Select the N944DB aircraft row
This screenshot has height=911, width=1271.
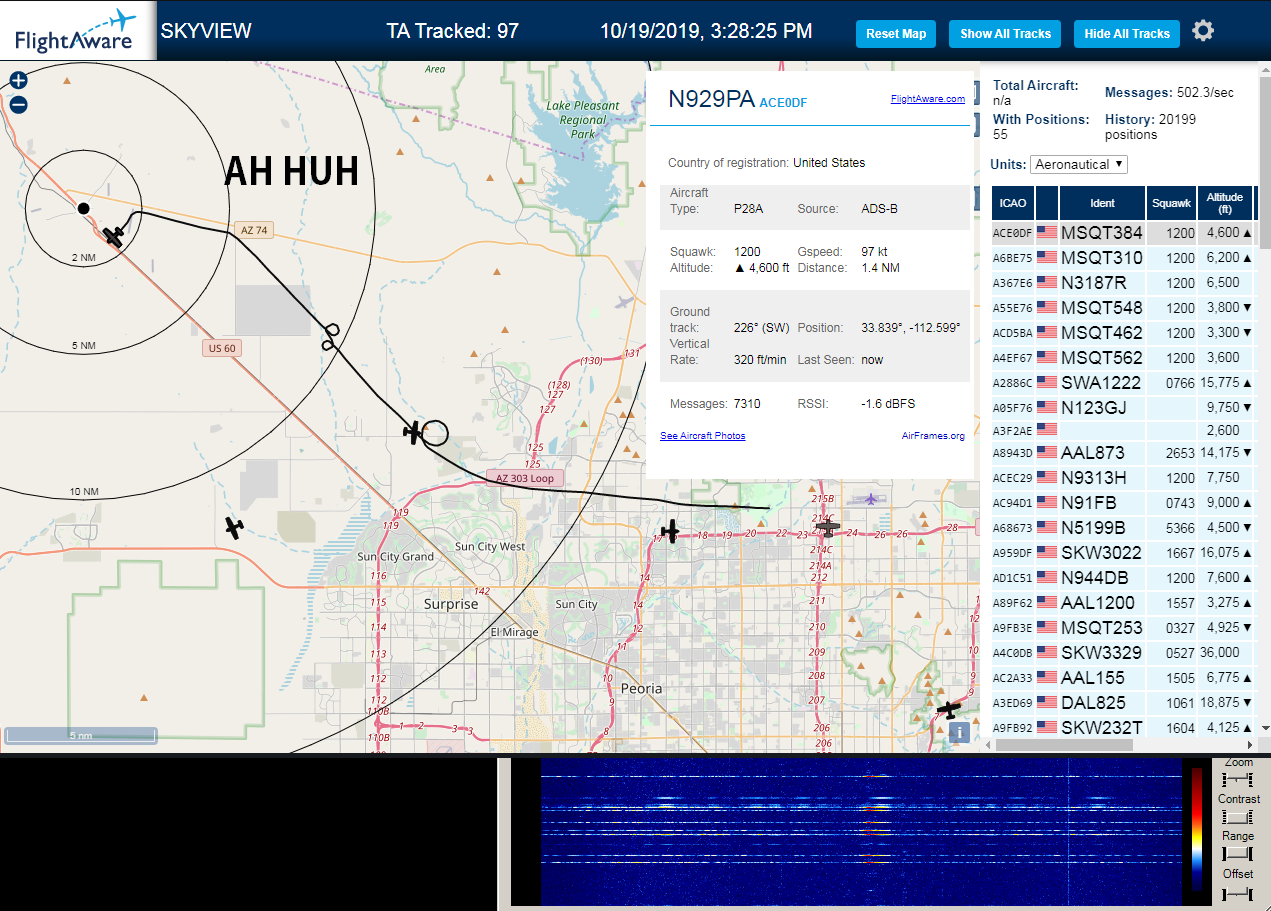coord(1124,578)
